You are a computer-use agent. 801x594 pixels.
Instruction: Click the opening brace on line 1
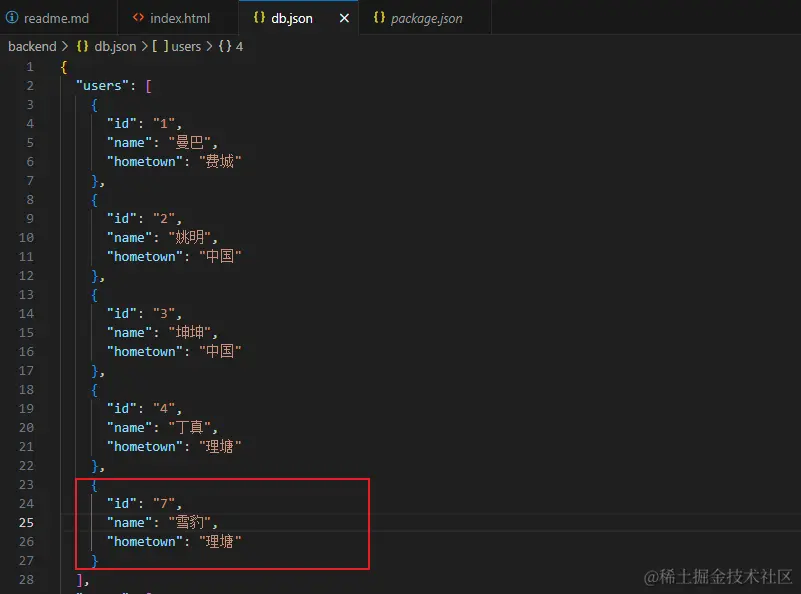coord(64,67)
